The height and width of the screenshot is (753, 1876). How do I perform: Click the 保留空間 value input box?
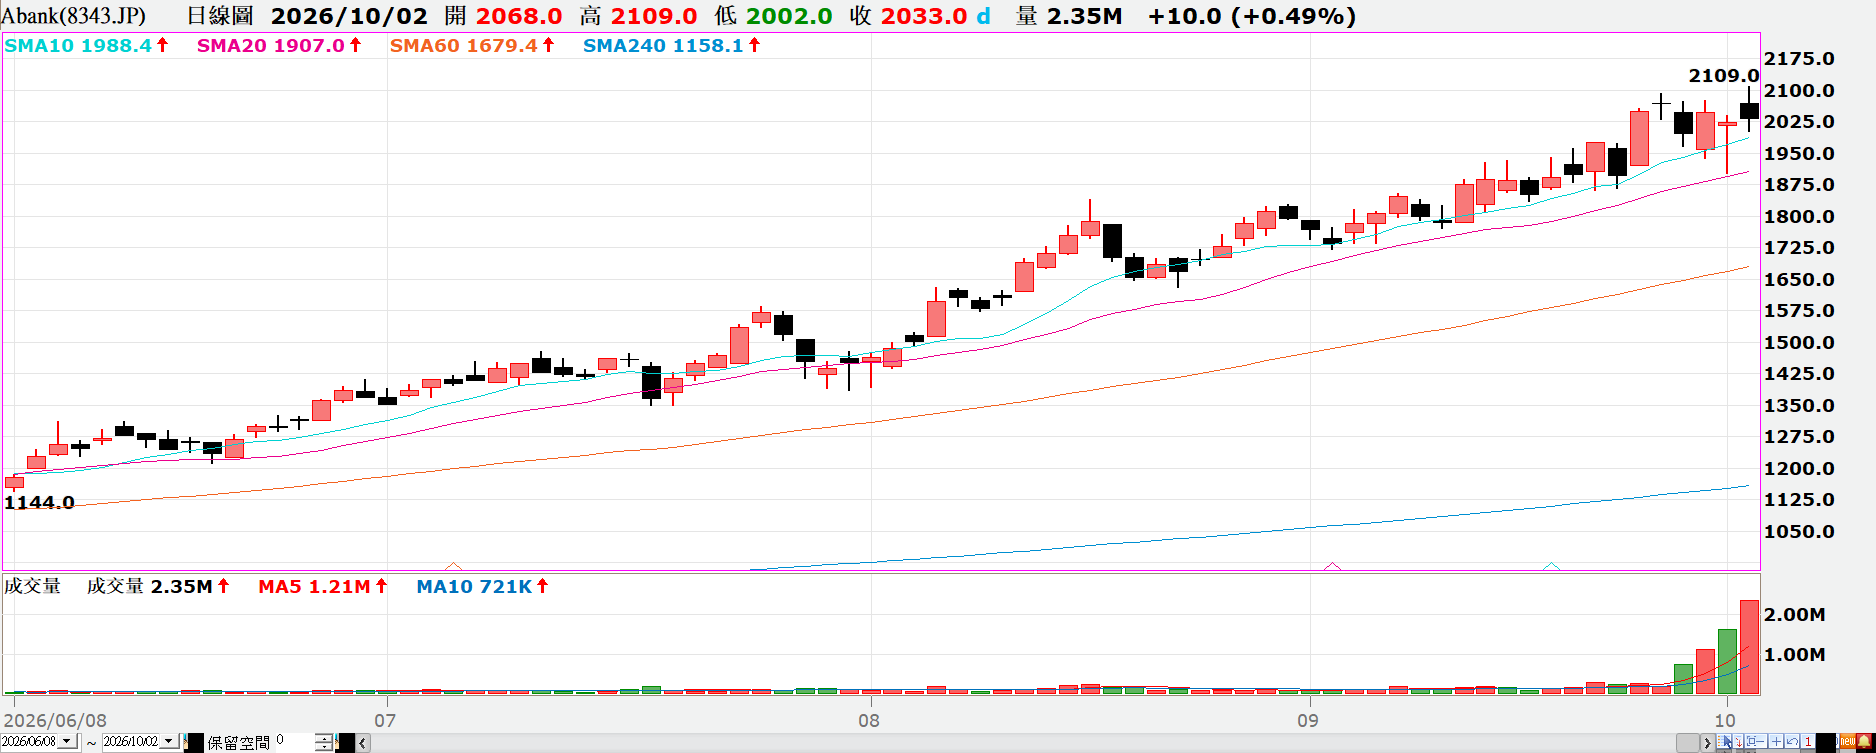coord(295,742)
